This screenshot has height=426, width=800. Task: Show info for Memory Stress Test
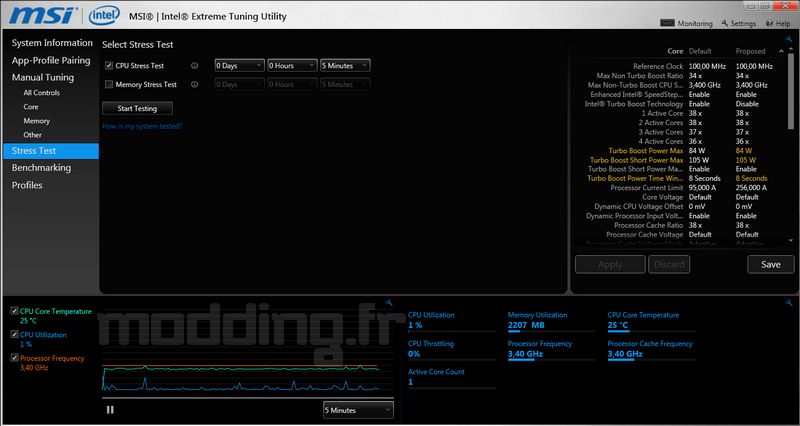[194, 85]
